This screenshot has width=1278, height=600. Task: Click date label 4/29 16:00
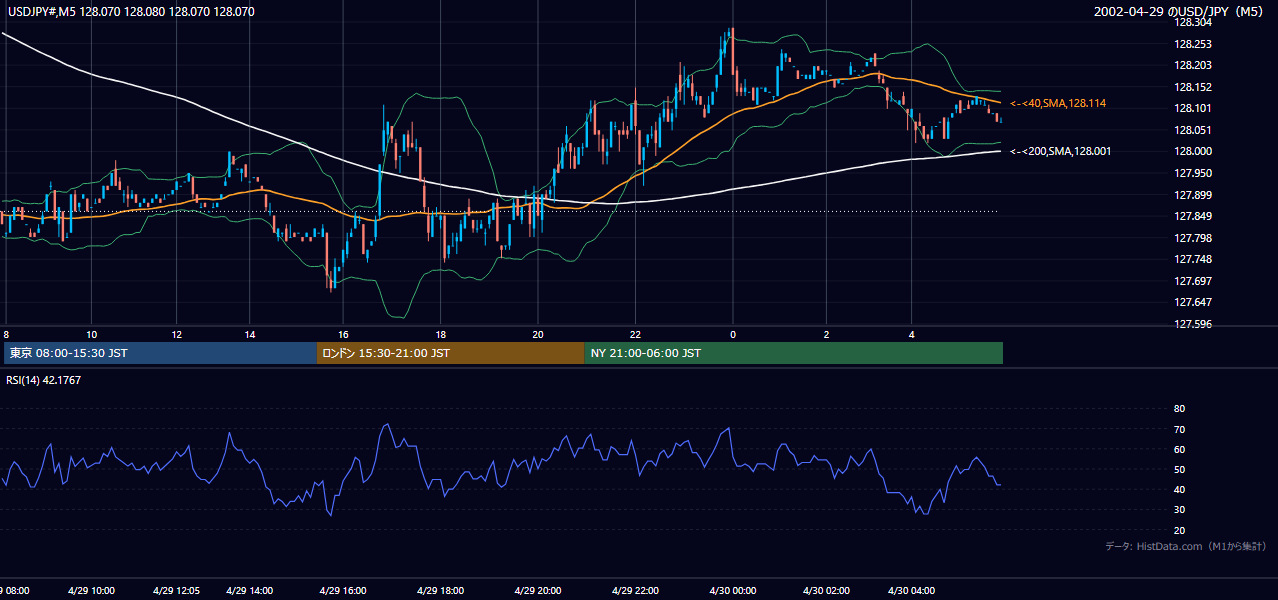click(x=343, y=590)
